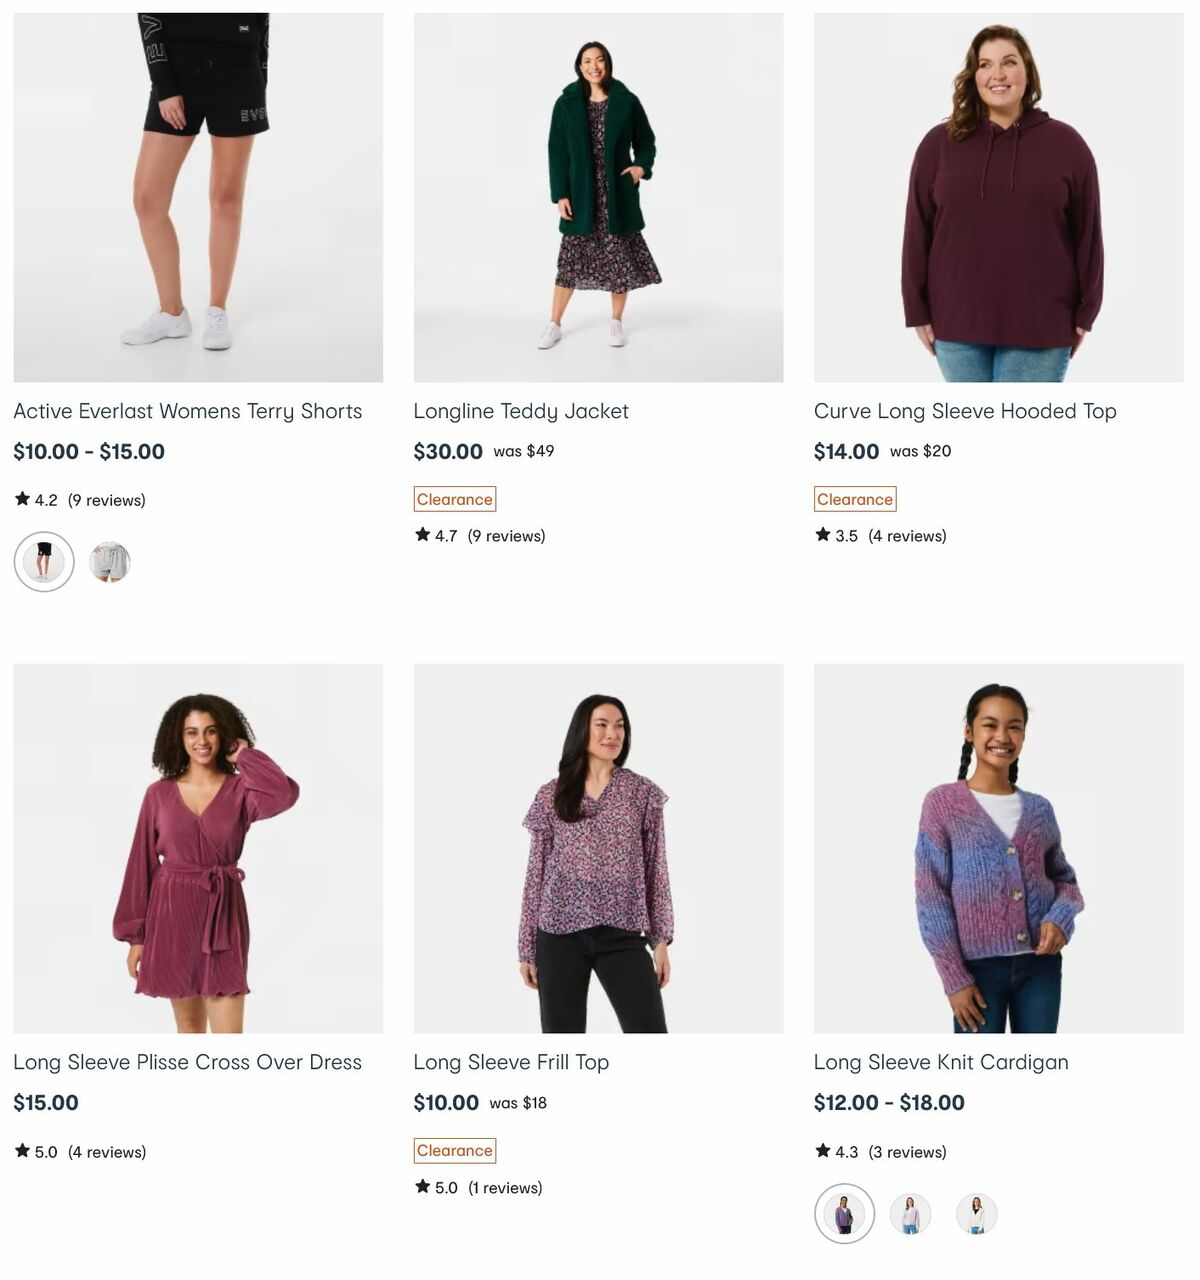1200x1280 pixels.
Task: Click the star icon next to 4.2 rating
Action: 23,499
